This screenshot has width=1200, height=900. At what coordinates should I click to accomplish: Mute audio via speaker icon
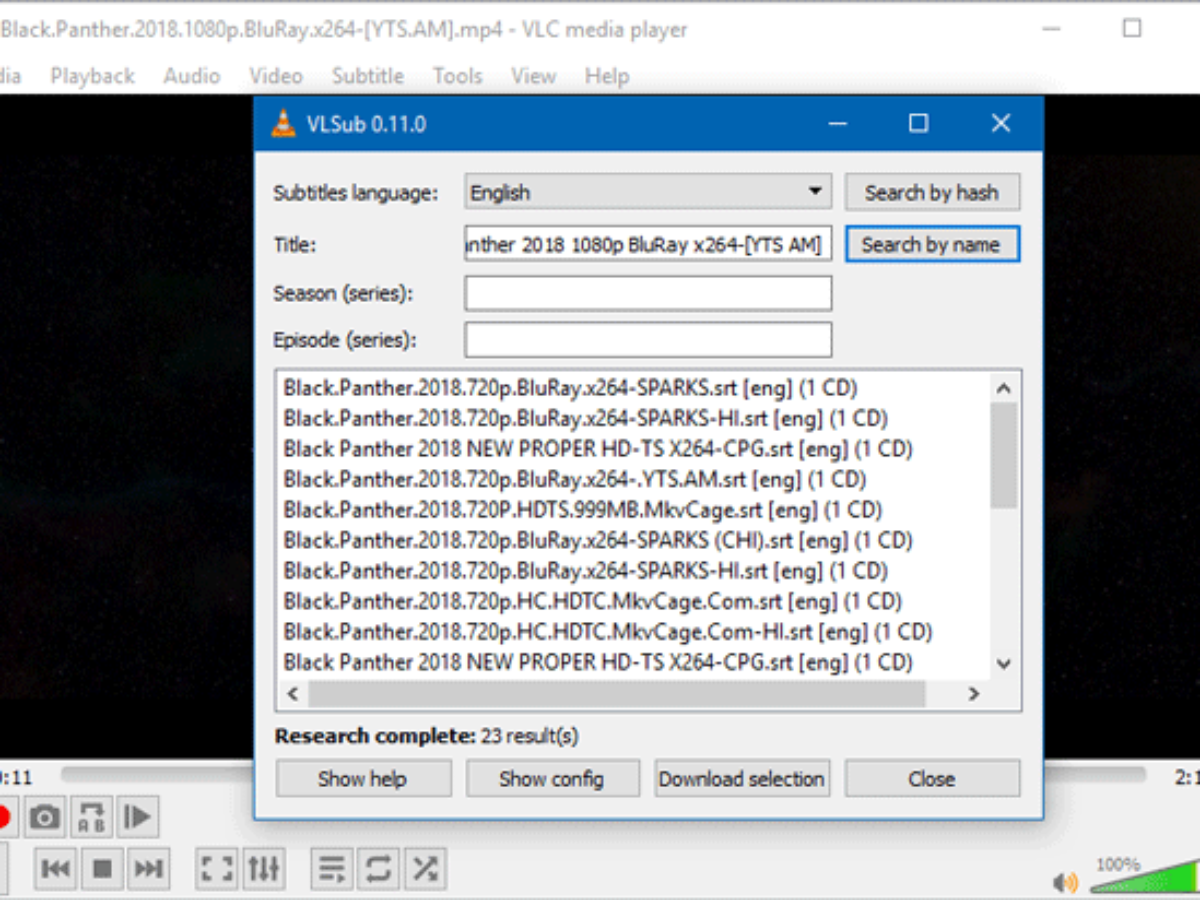click(1066, 882)
